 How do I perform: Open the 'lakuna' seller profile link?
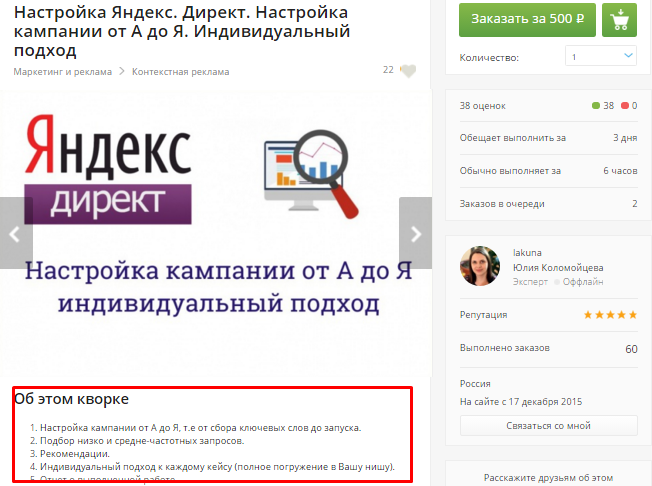(527, 253)
